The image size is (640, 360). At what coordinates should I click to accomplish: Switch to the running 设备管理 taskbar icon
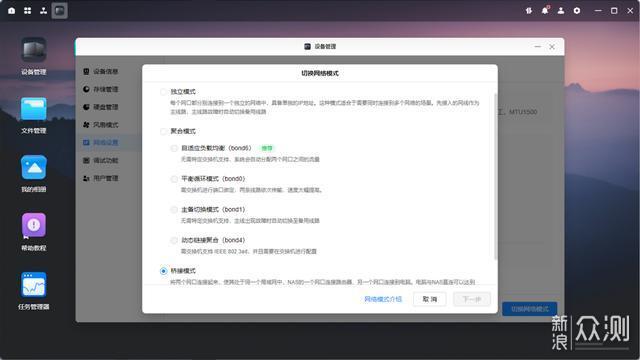click(60, 11)
